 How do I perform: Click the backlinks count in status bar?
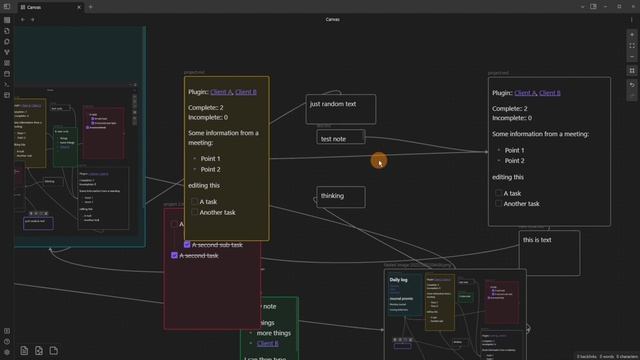click(586, 356)
